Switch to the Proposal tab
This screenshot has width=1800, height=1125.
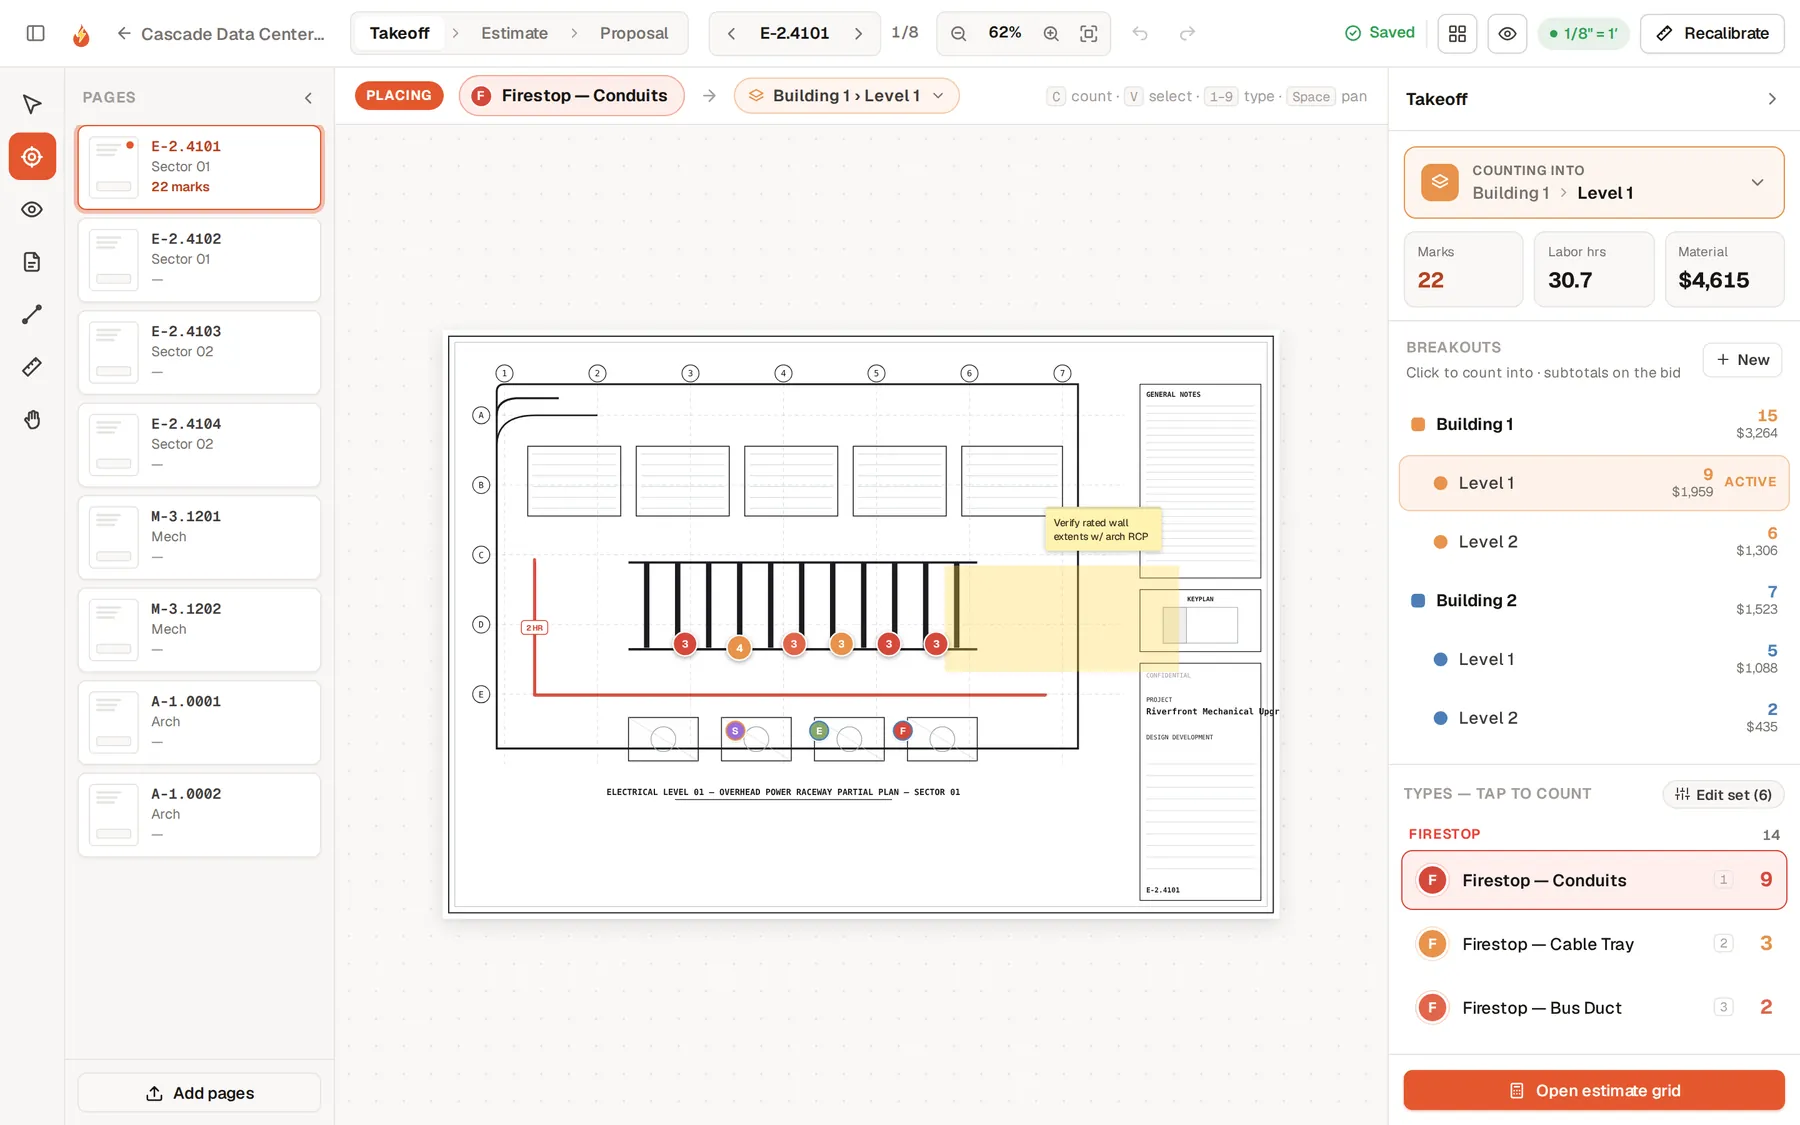(x=633, y=33)
